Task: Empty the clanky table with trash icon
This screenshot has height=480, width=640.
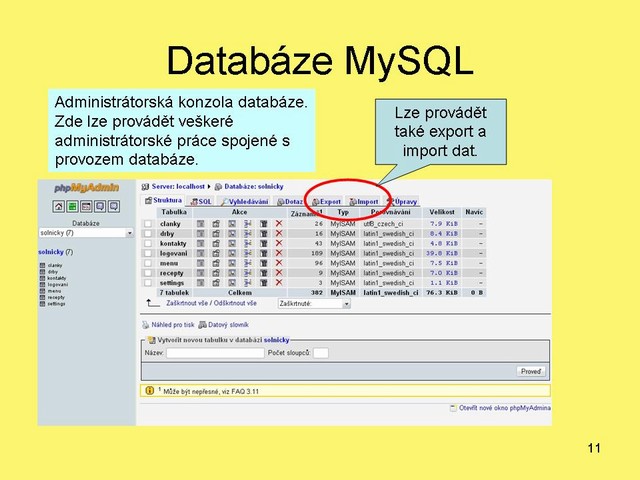Action: pos(264,224)
